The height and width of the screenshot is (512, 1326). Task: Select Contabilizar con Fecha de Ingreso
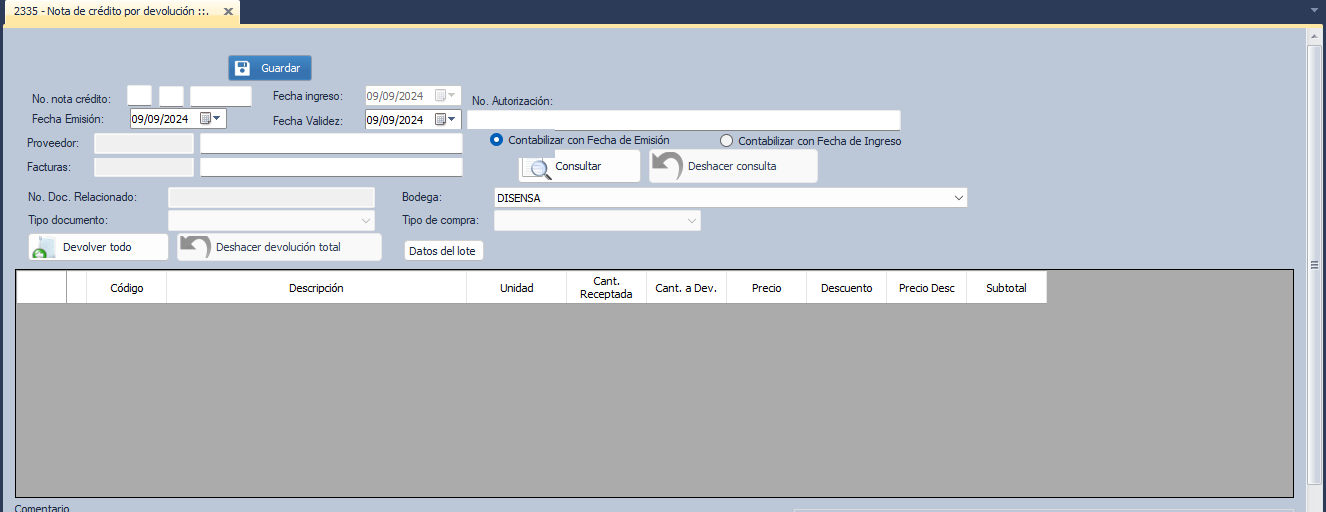click(x=726, y=141)
